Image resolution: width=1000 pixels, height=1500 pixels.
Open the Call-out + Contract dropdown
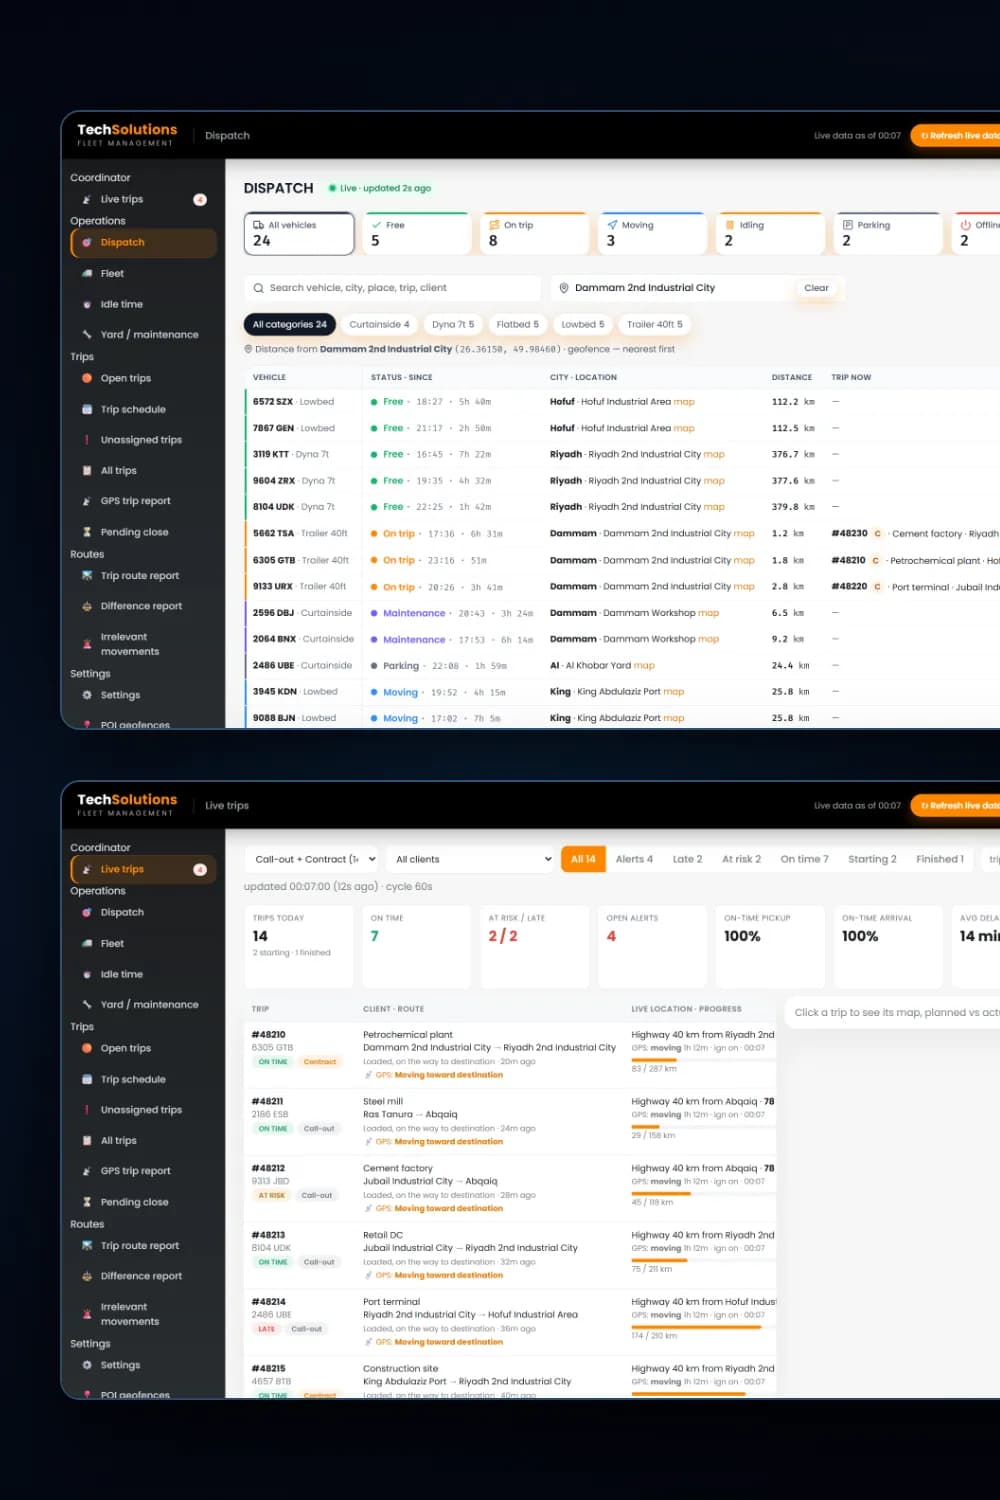[312, 859]
